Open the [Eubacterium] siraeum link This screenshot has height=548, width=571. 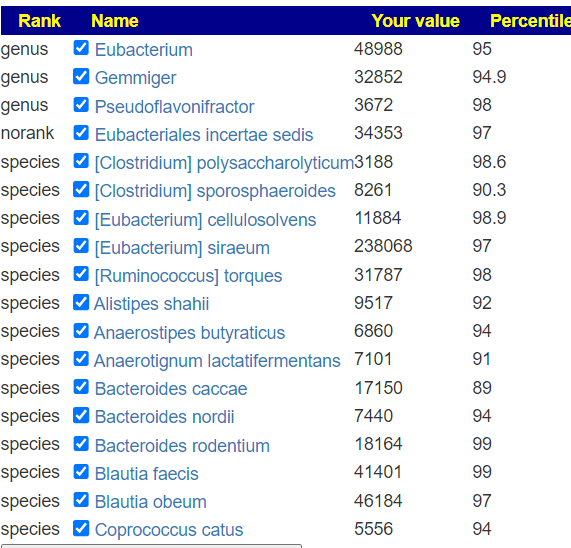click(182, 248)
